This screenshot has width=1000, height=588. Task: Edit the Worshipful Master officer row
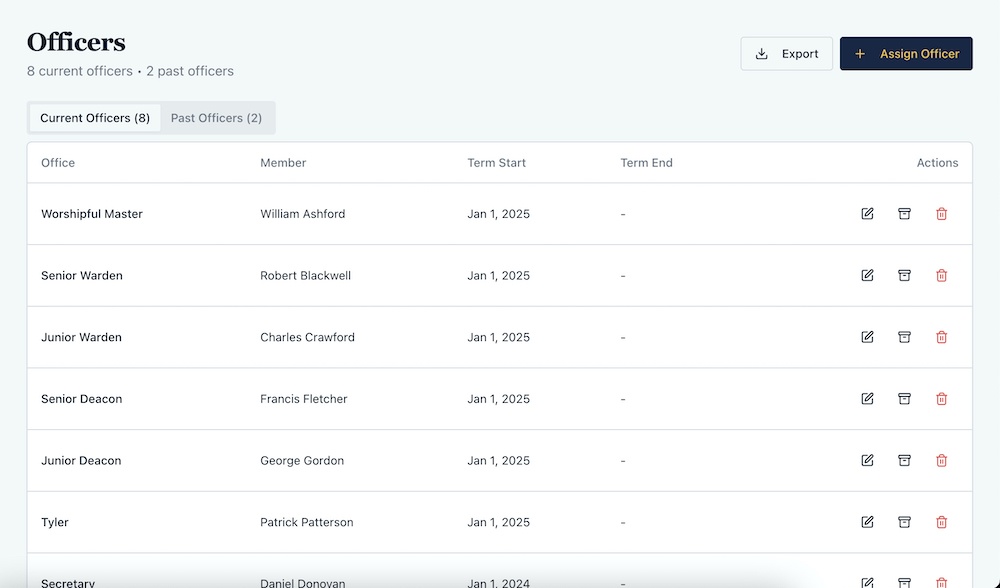click(867, 214)
